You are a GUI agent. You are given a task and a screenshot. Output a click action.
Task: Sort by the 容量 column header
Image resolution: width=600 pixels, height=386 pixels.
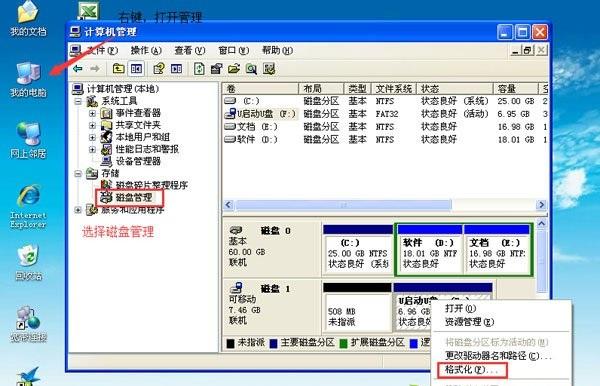click(515, 89)
